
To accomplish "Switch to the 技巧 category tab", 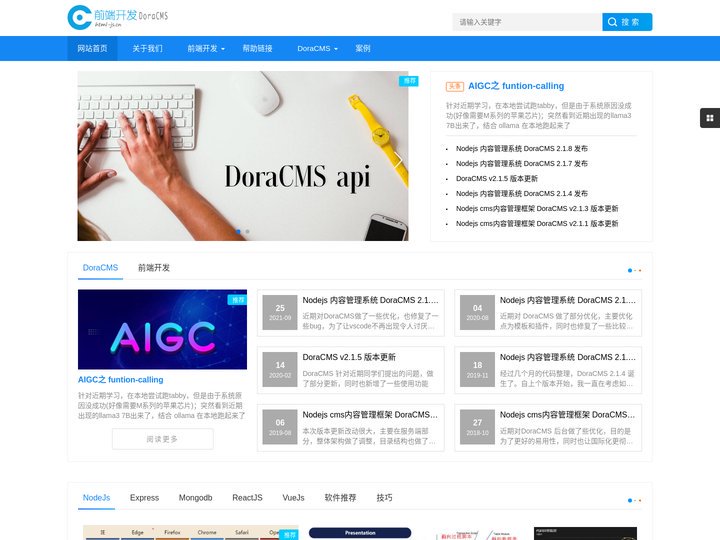I will pyautogui.click(x=384, y=498).
